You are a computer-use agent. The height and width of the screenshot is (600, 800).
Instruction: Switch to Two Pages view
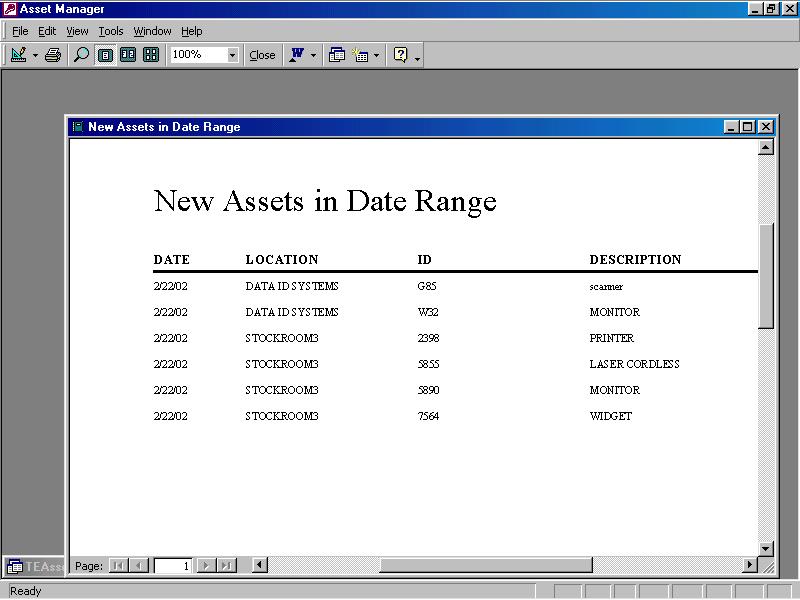click(128, 55)
